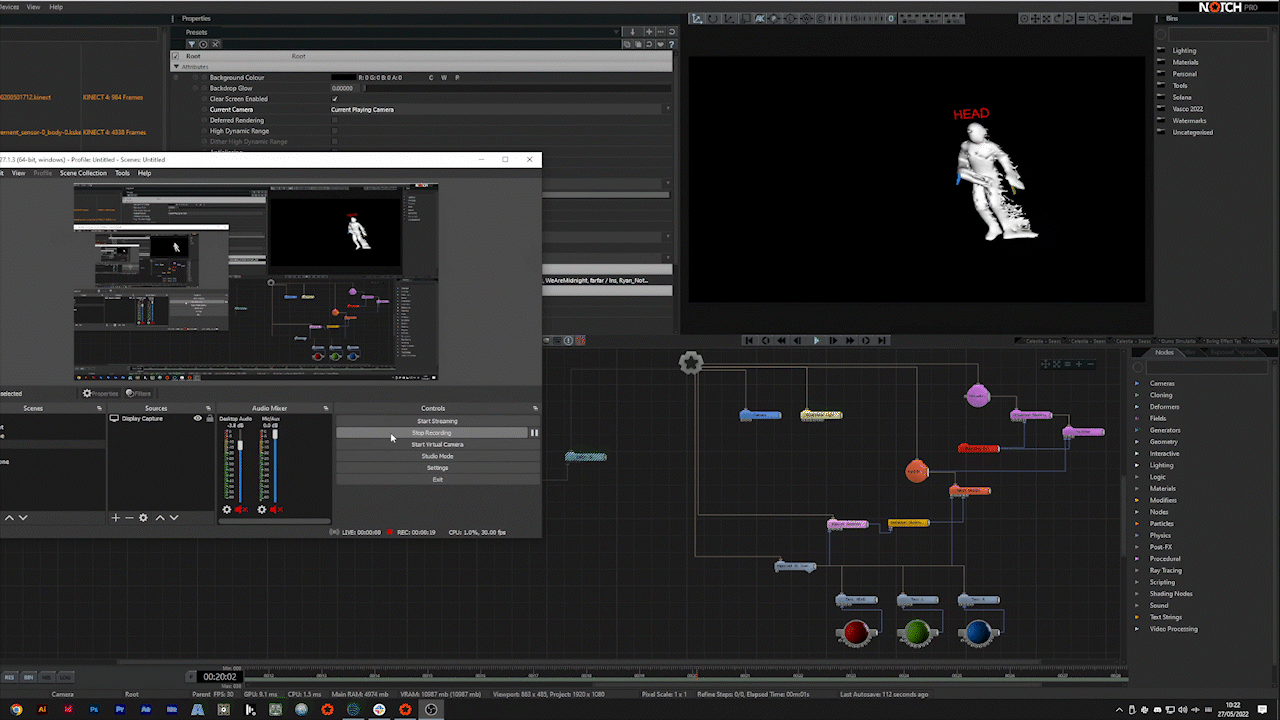Open OBS View menu
Image resolution: width=1280 pixels, height=720 pixels.
point(19,173)
